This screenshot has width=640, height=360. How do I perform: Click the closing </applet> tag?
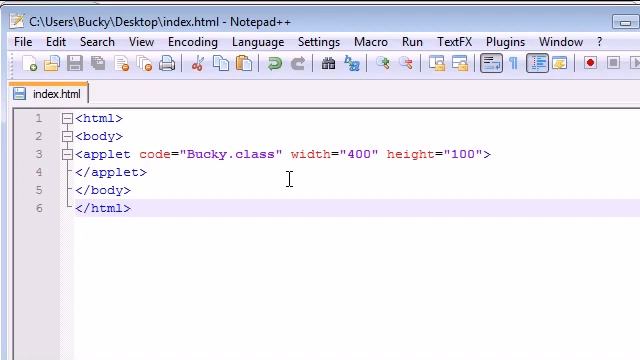(111, 172)
